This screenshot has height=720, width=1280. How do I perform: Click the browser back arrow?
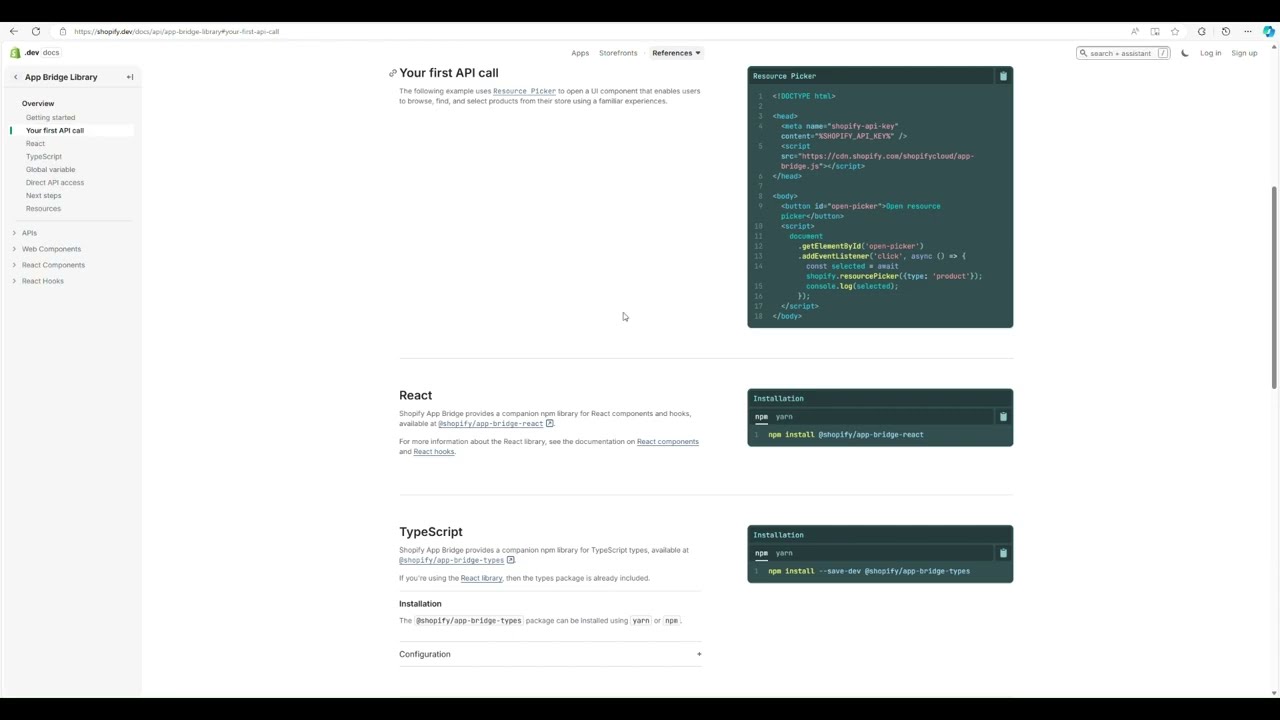[x=14, y=31]
